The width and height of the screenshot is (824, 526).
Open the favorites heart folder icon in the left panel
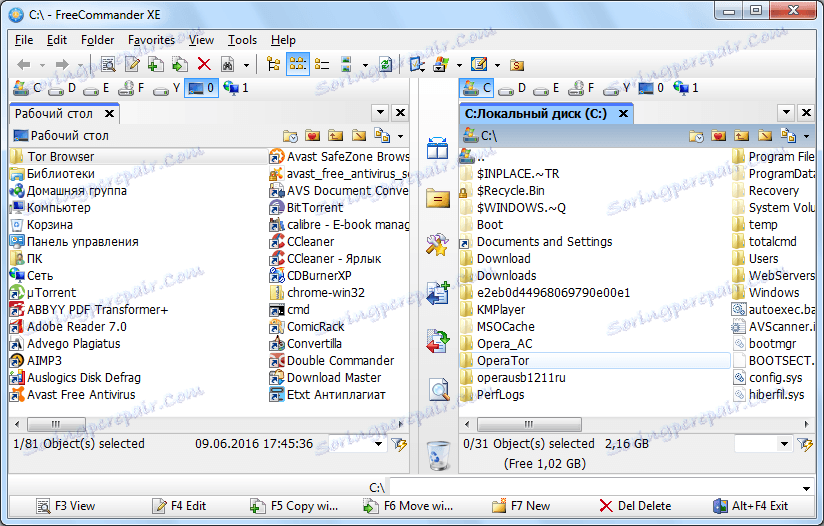[x=313, y=136]
